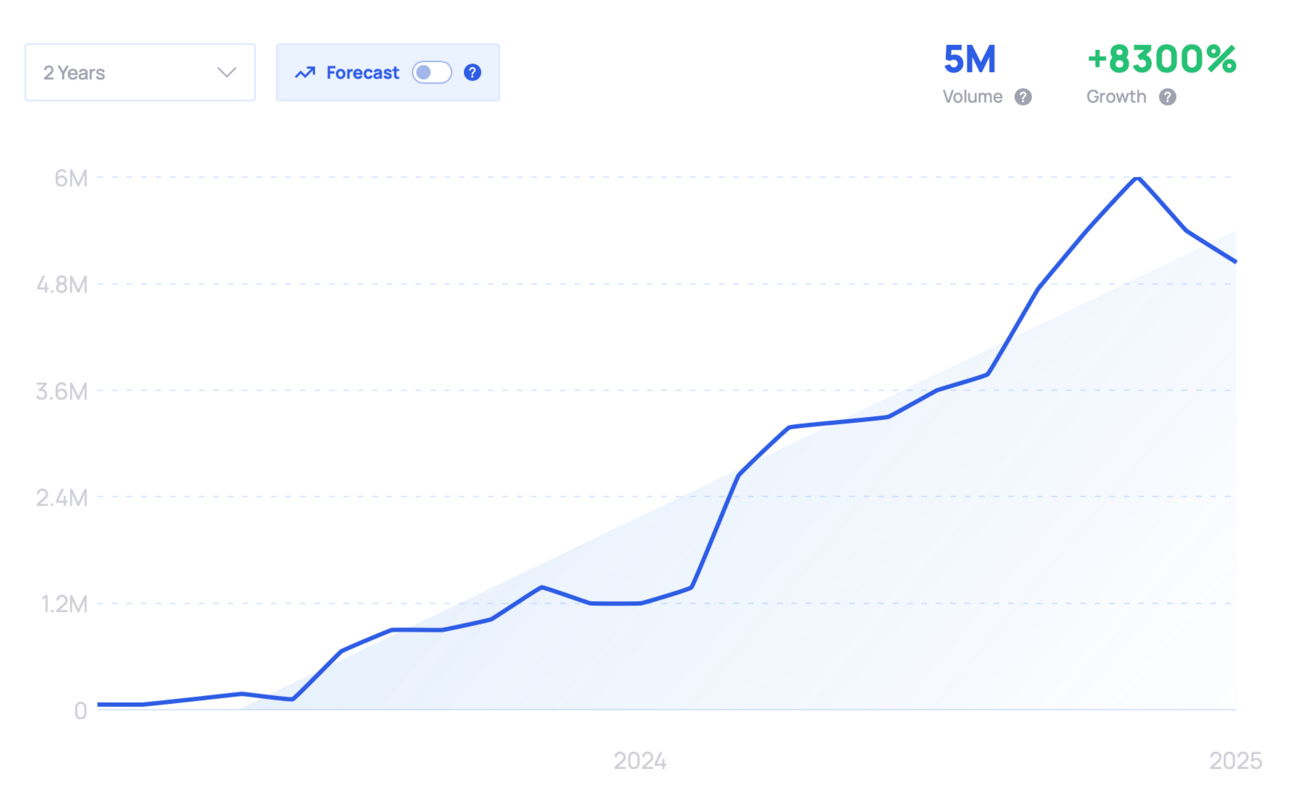1292x808 pixels.
Task: Click the +8300% growth figure
Action: pos(1161,60)
